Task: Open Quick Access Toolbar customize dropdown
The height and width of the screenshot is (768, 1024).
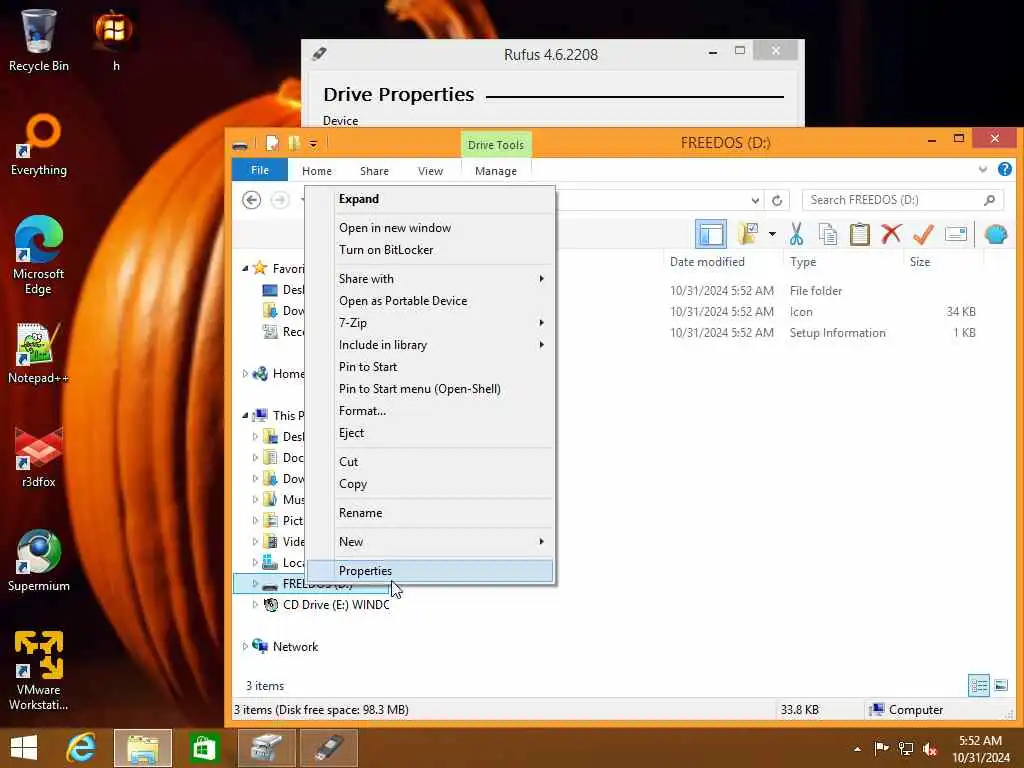Action: point(313,144)
